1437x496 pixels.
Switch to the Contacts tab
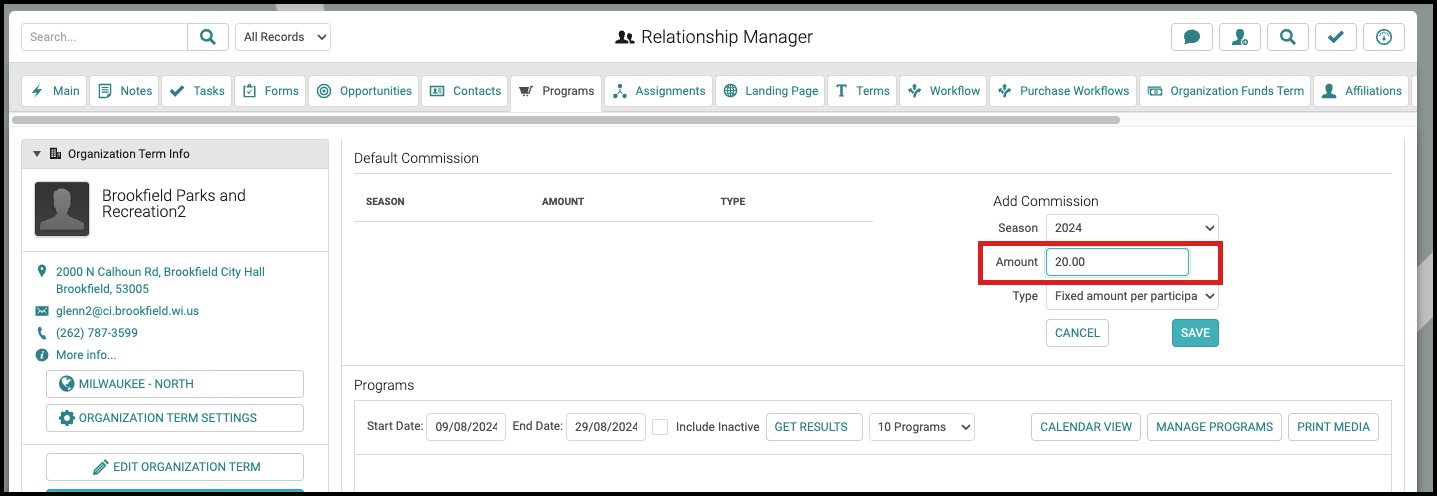pos(465,91)
